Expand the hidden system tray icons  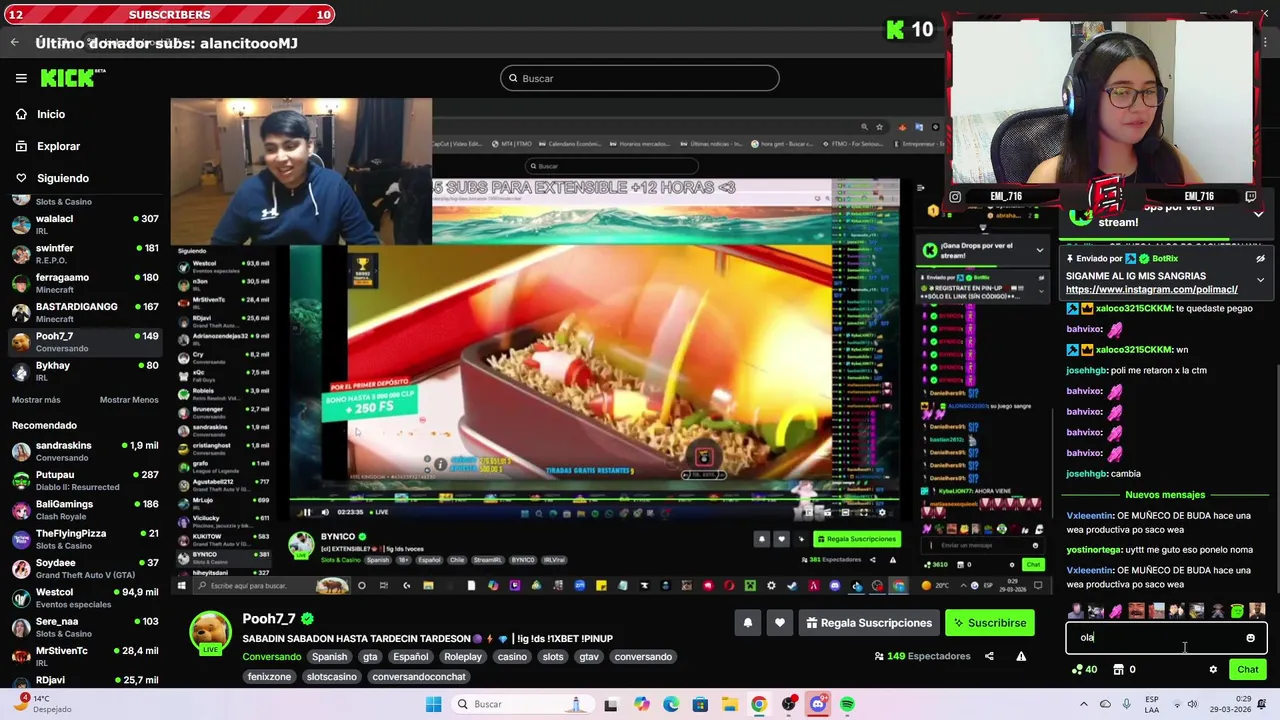[x=1084, y=704]
